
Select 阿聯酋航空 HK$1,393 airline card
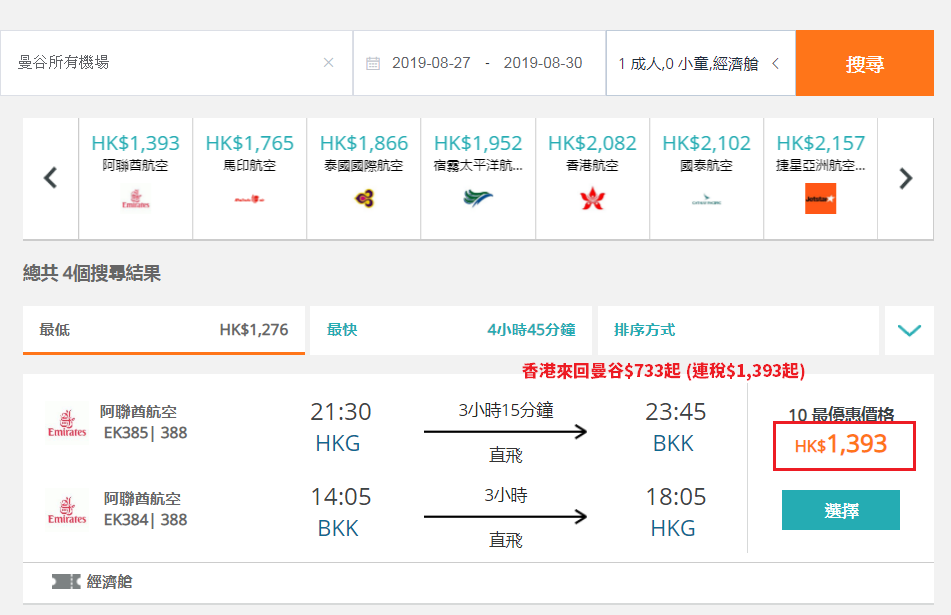[x=135, y=178]
